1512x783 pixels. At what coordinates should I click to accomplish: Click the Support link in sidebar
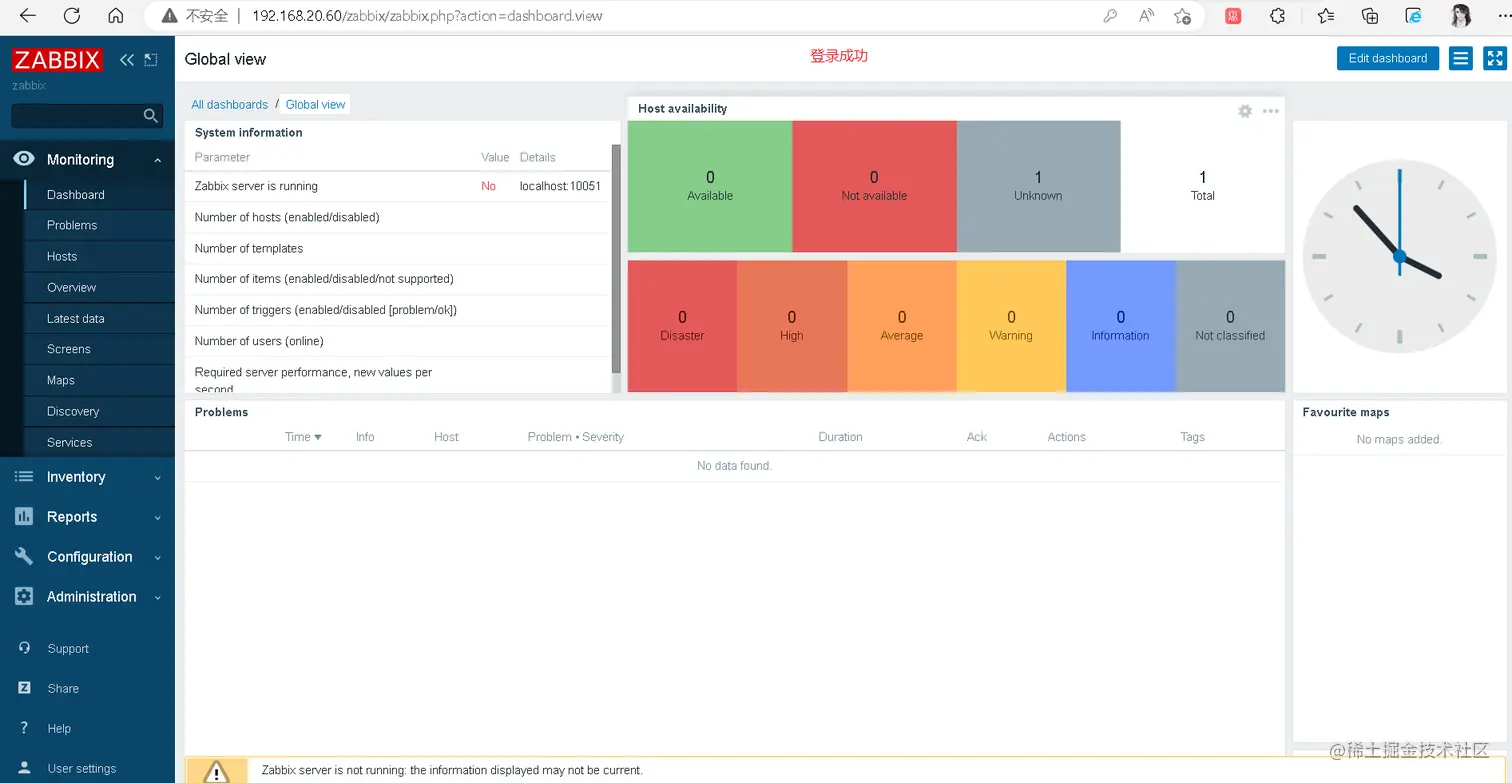coord(68,649)
